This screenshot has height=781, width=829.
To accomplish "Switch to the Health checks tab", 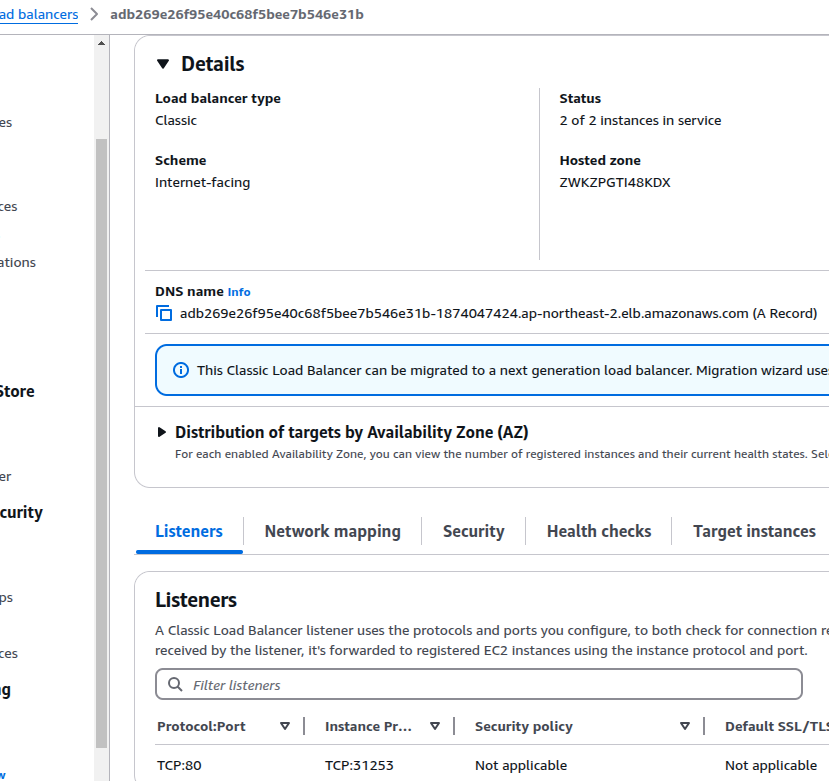I will (x=599, y=531).
